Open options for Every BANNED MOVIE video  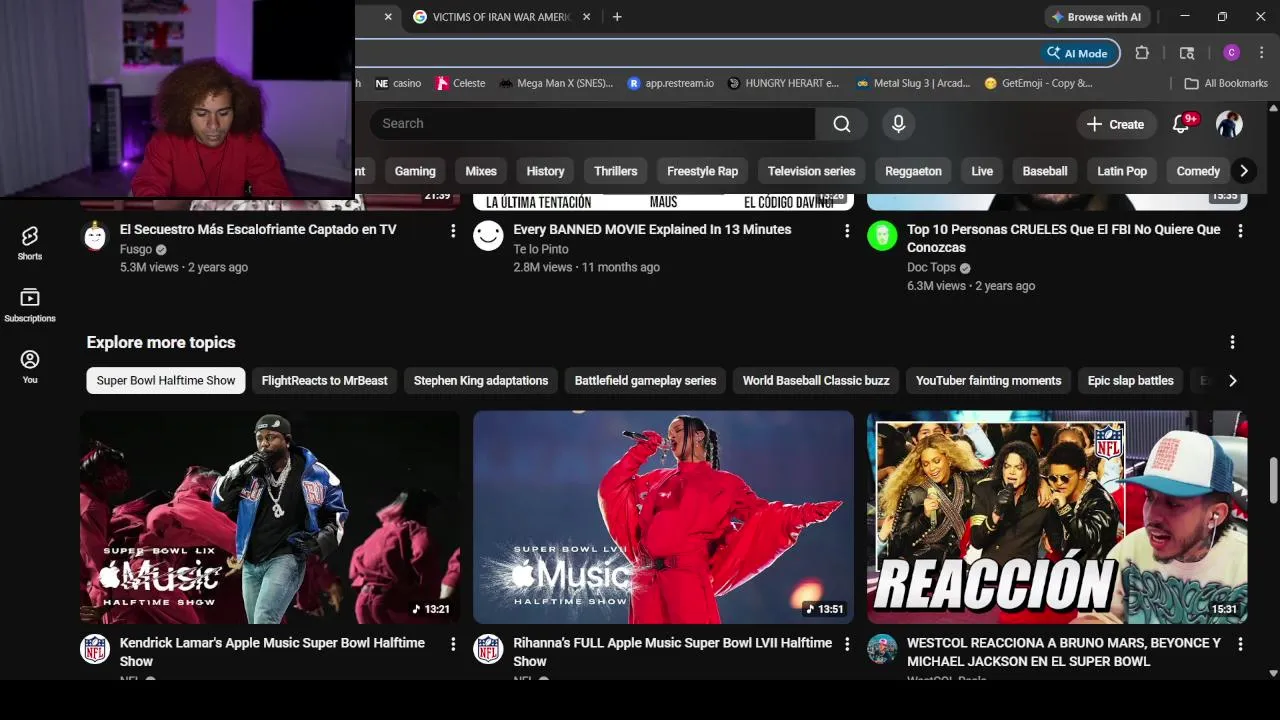point(847,231)
